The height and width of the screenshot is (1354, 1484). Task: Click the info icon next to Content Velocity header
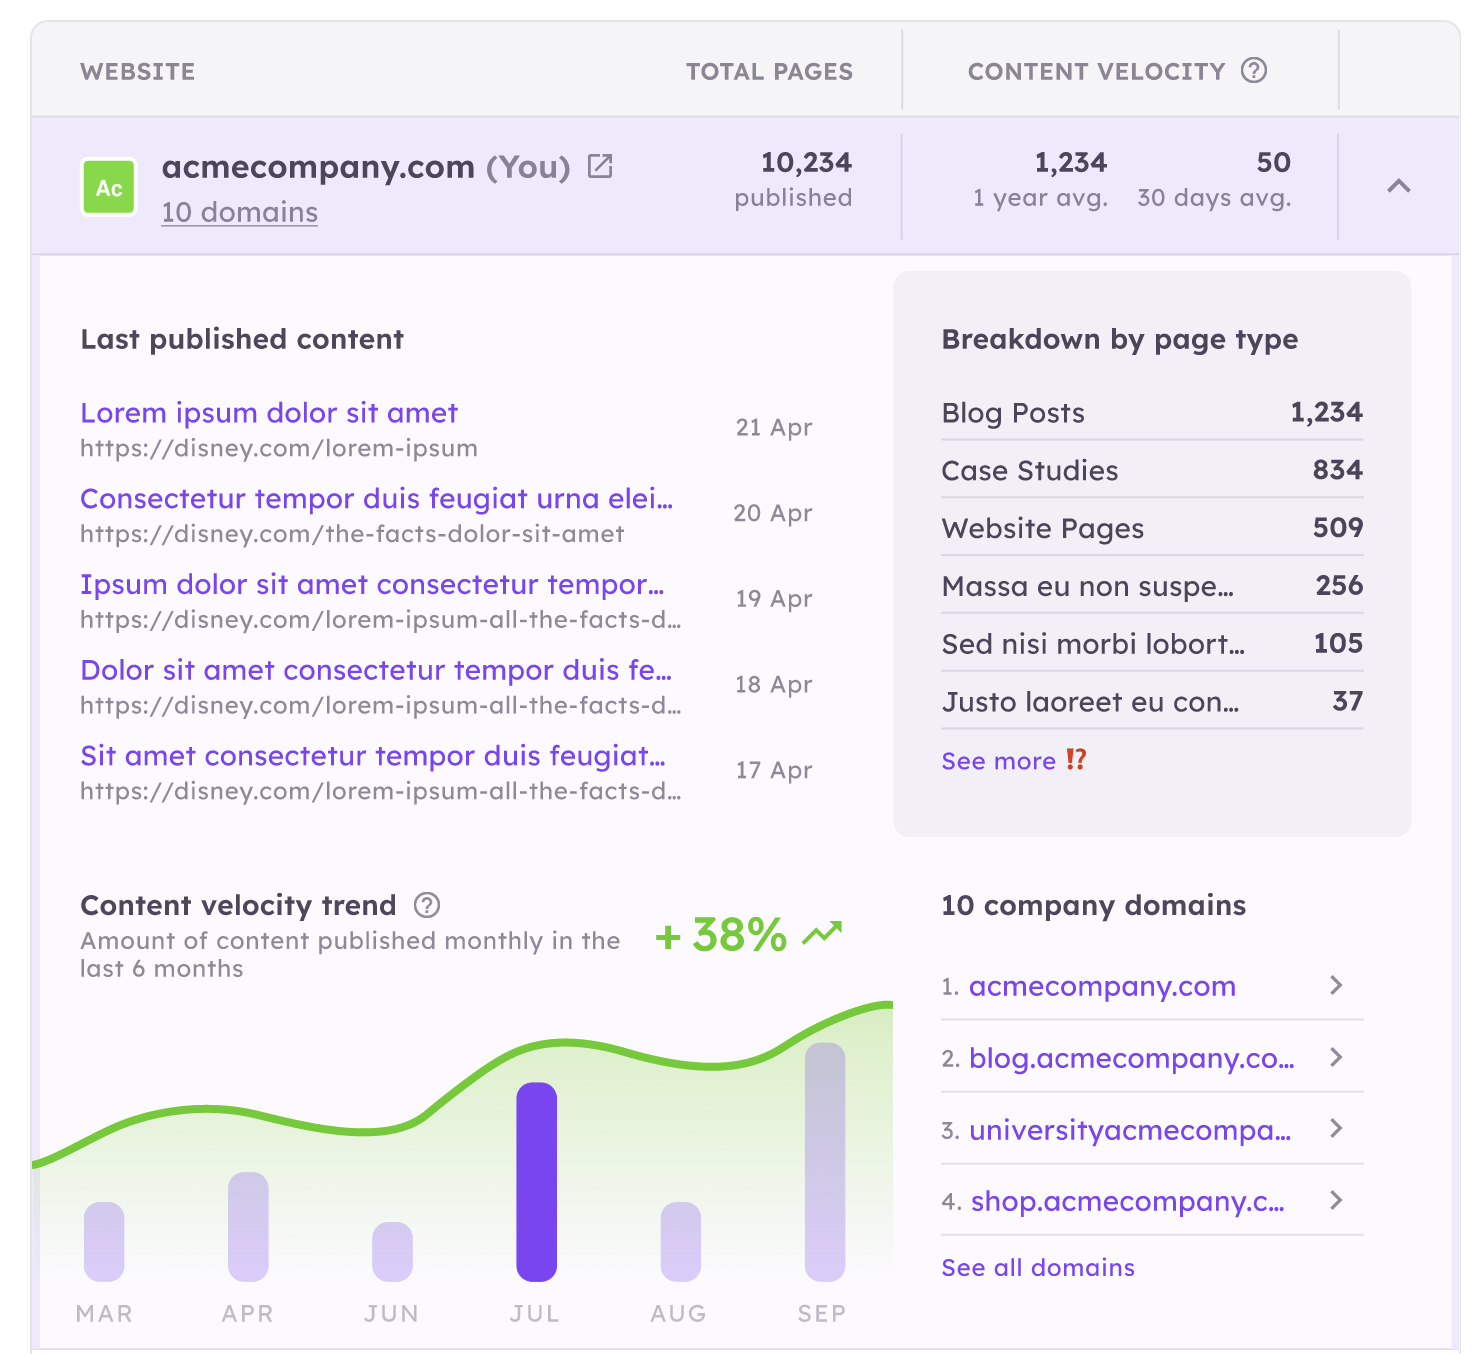[x=1254, y=71]
